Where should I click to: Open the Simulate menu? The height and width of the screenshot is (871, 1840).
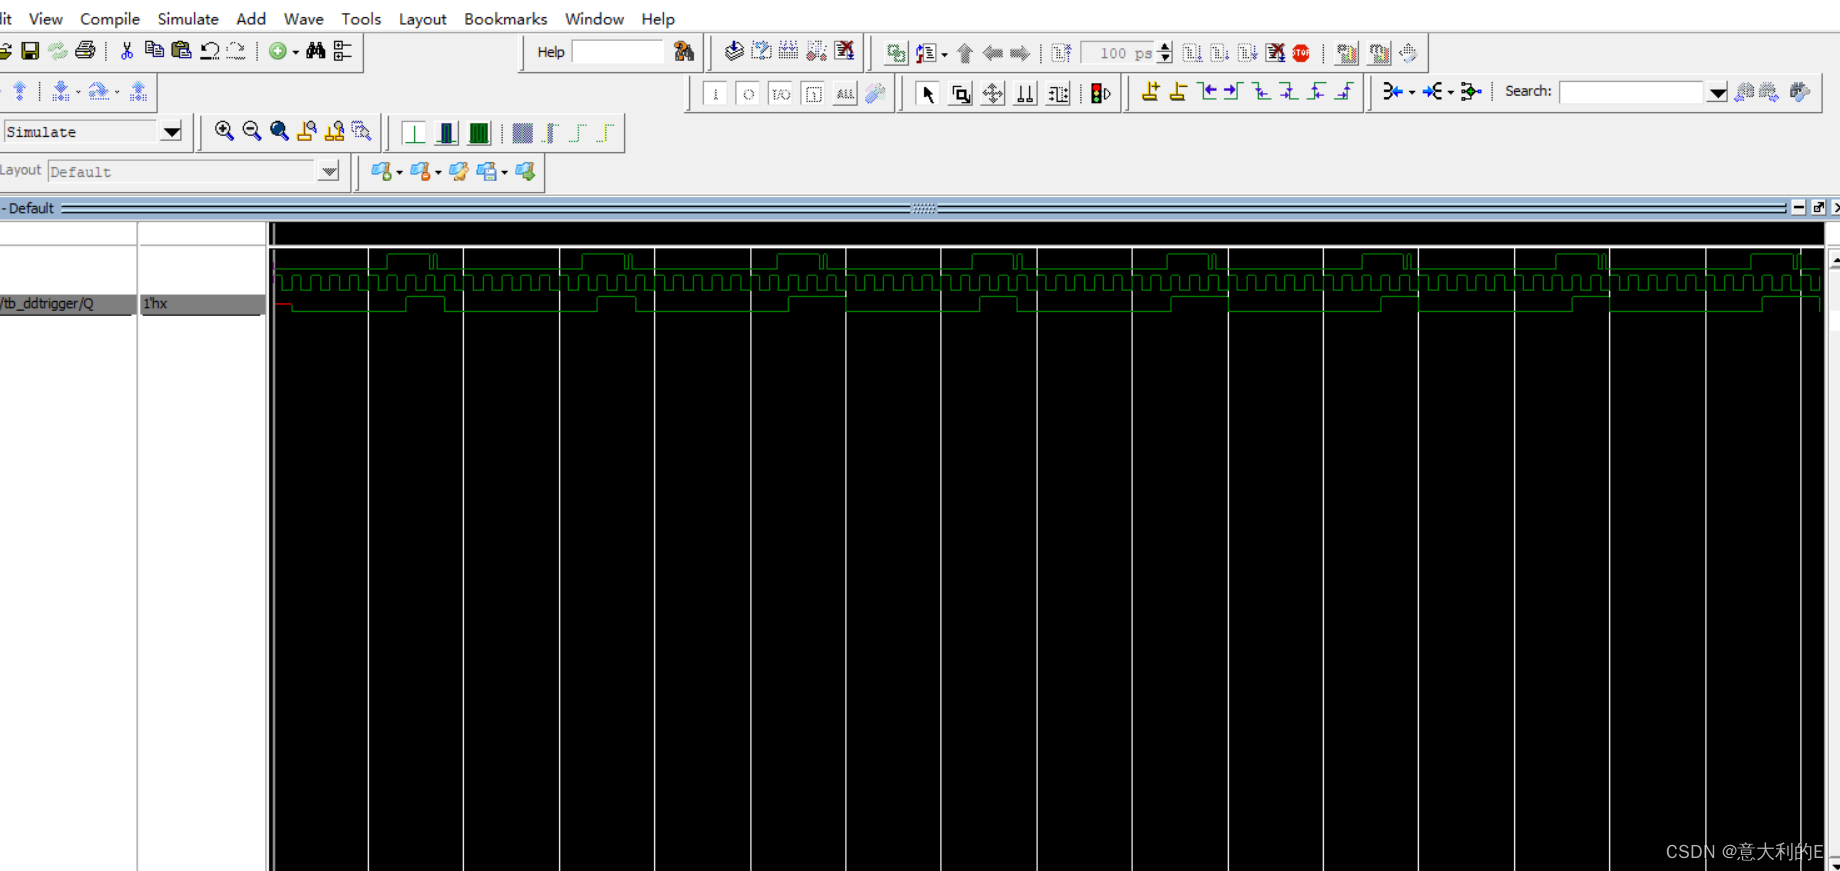(188, 19)
